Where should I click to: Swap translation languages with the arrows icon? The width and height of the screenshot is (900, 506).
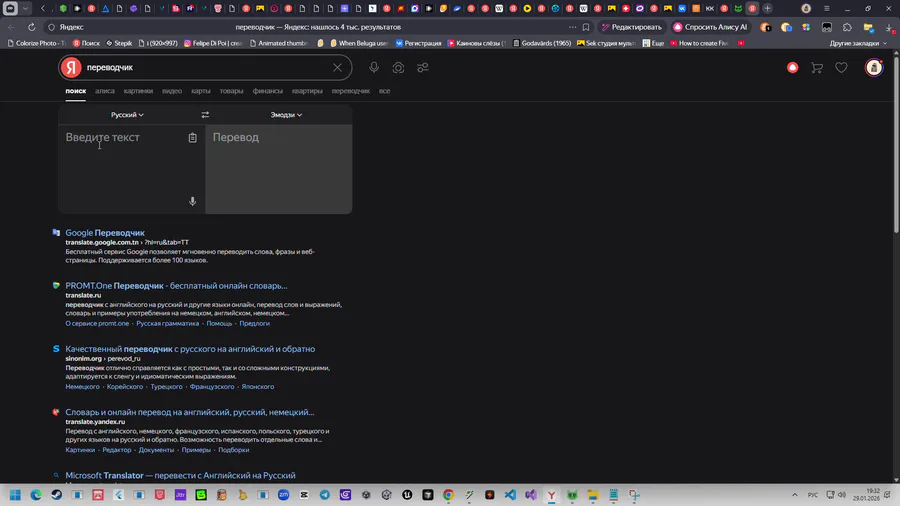coord(205,115)
